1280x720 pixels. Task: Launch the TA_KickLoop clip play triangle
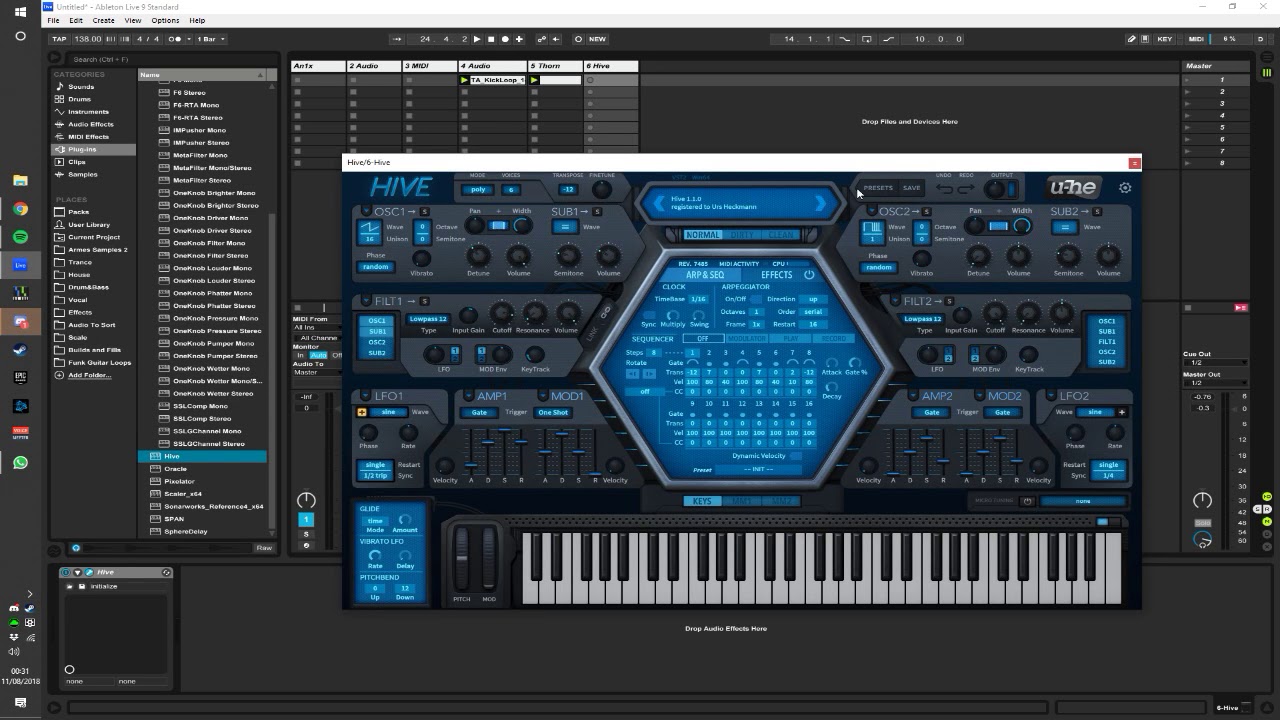point(464,80)
